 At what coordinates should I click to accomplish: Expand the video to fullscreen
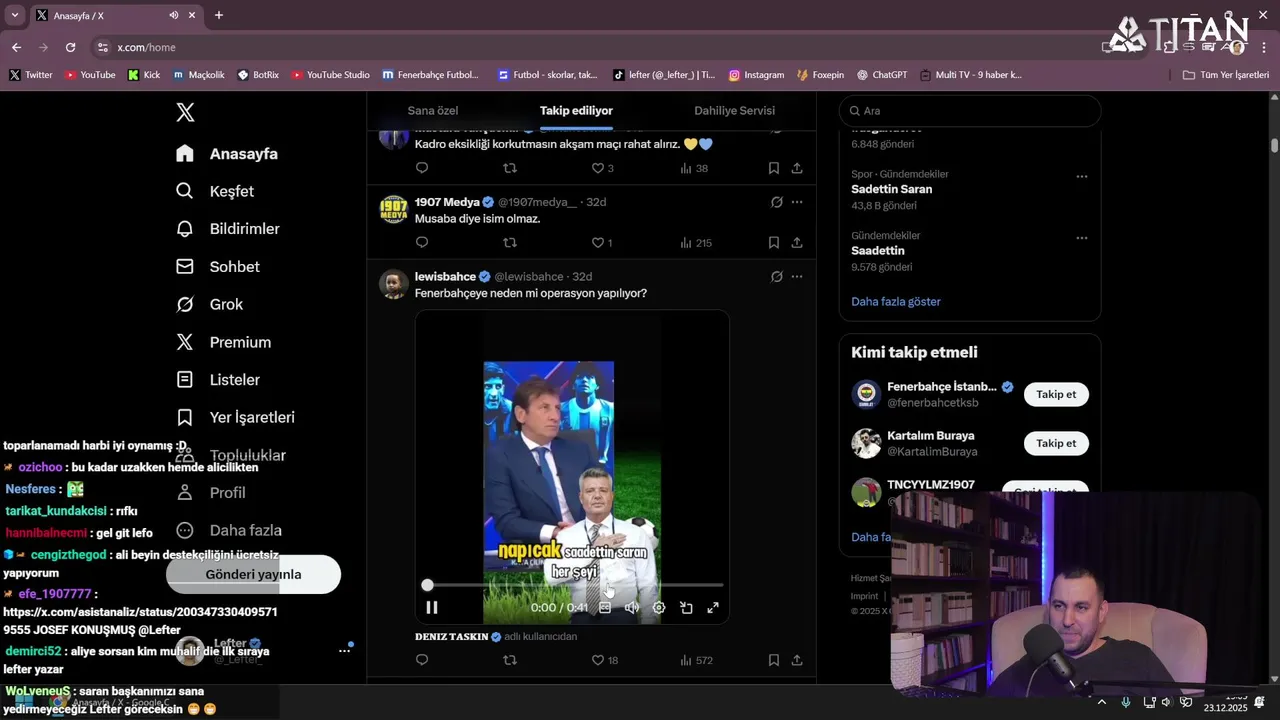(713, 607)
